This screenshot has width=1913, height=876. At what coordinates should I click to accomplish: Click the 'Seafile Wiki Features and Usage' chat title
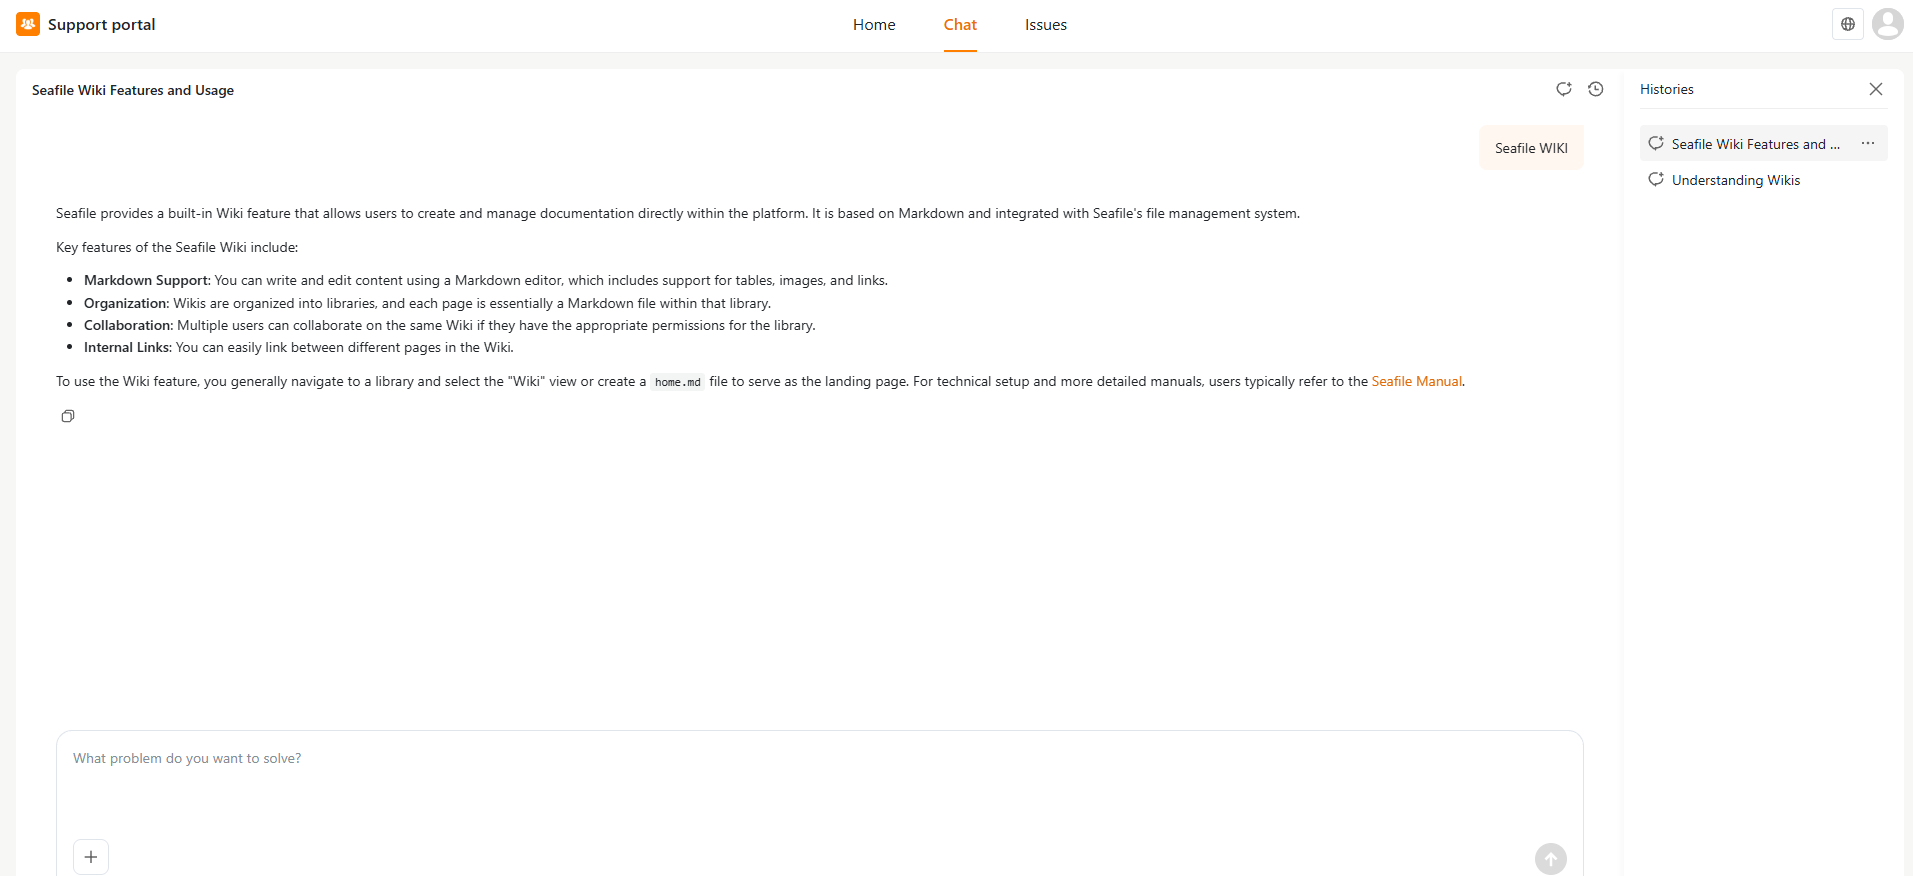(133, 90)
